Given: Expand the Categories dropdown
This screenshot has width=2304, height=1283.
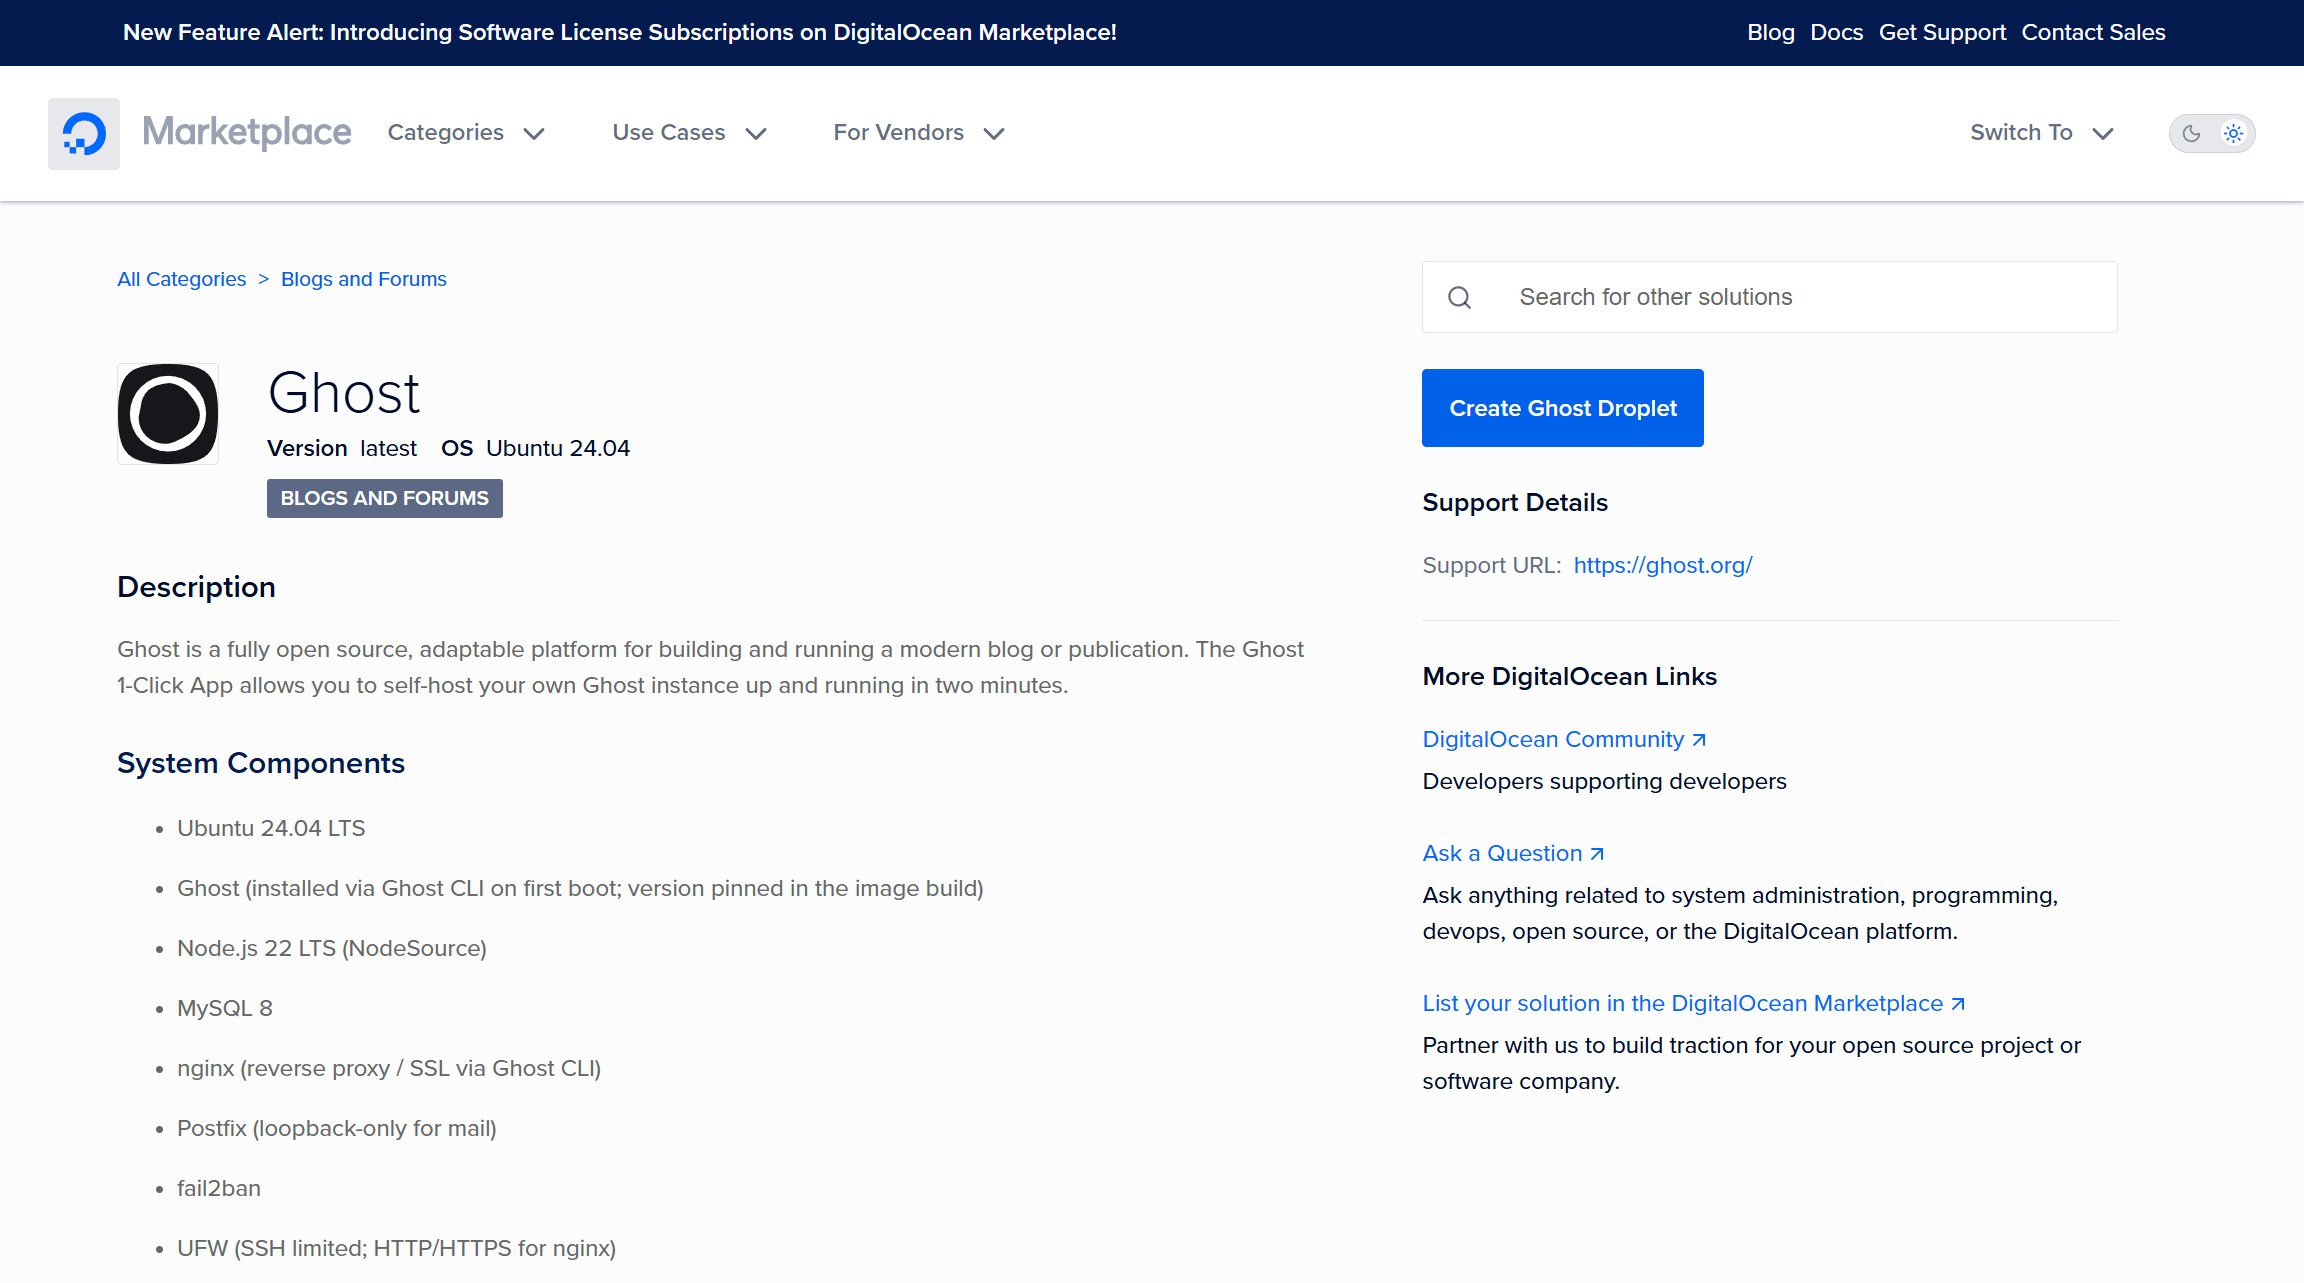Looking at the screenshot, I should point(466,133).
